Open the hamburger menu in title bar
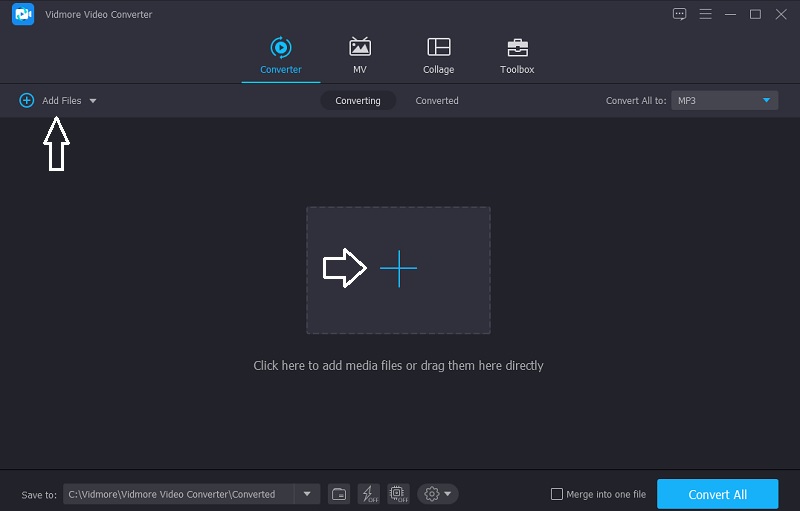Screen dimensions: 800x511 point(706,14)
